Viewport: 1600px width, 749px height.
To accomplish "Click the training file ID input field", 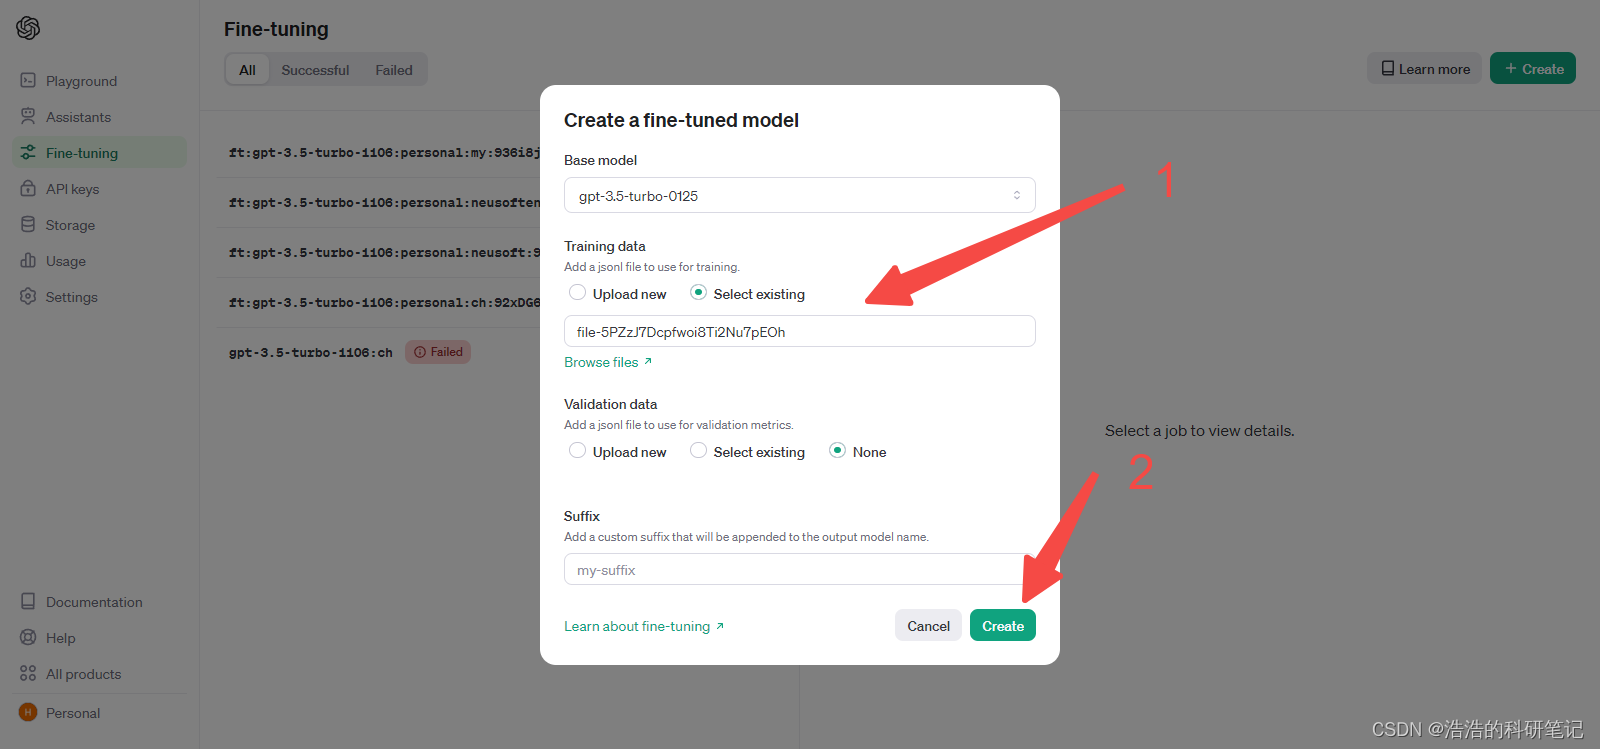I will click(800, 331).
